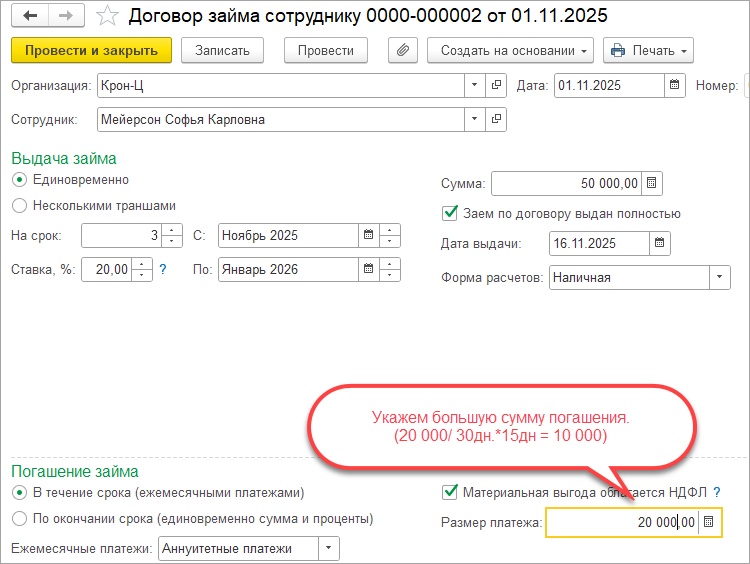Image resolution: width=750 pixels, height=564 pixels.
Task: Open month picker for the С field
Action: (368, 235)
